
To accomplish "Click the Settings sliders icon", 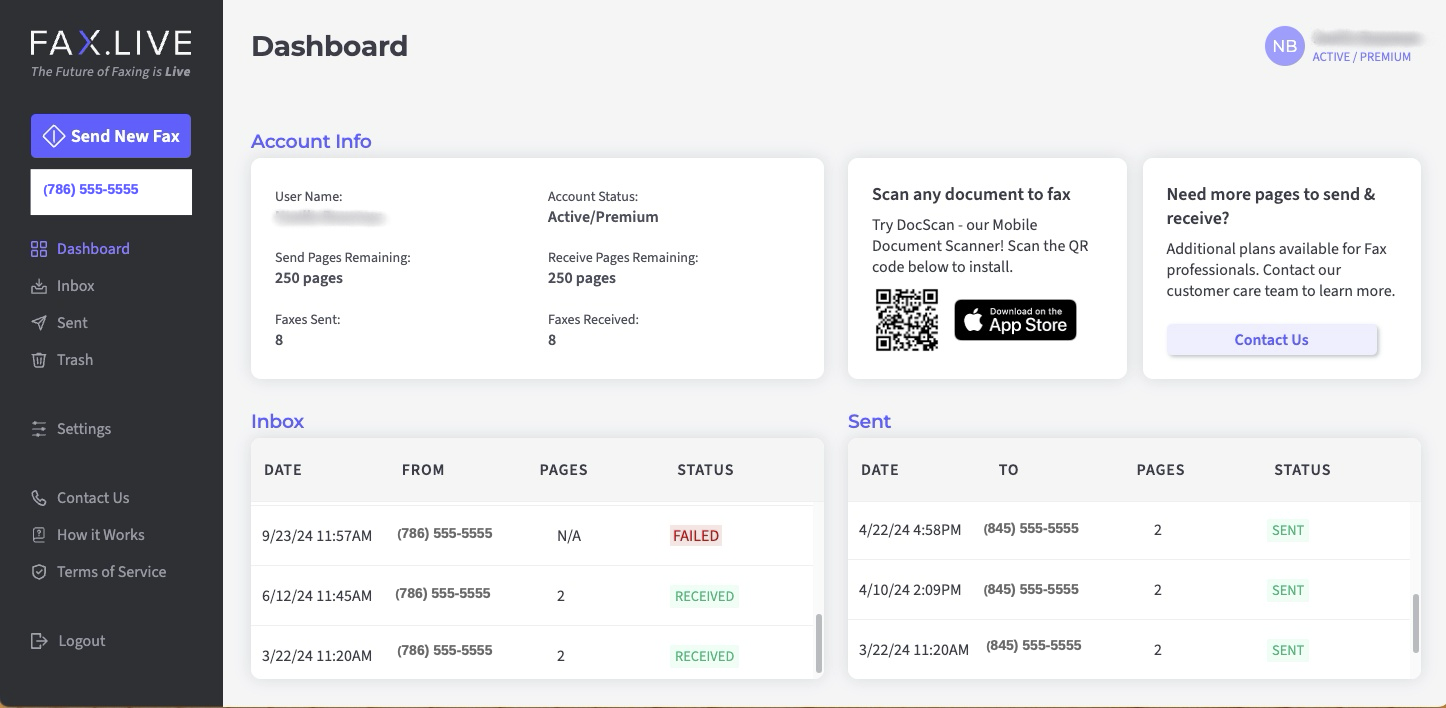I will pyautogui.click(x=39, y=429).
